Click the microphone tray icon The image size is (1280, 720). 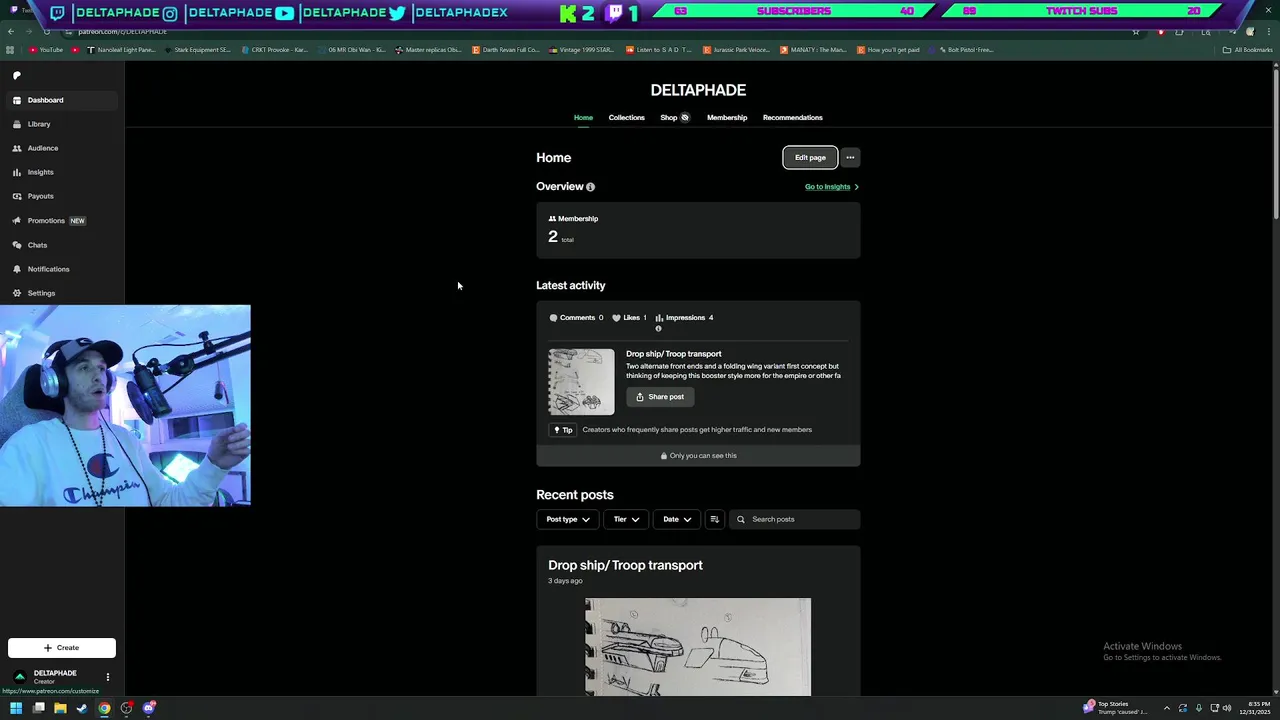1199,708
